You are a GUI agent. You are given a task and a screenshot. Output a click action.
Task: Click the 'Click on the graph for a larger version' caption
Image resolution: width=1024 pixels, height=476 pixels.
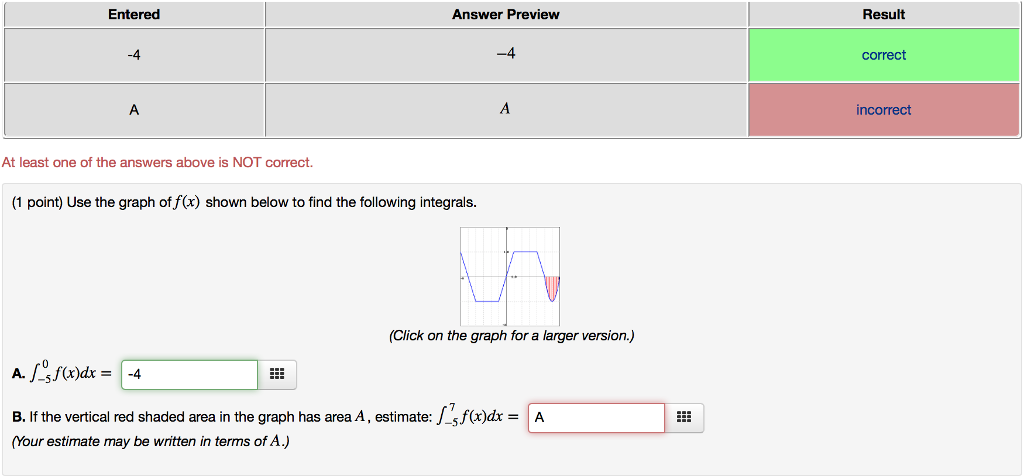pyautogui.click(x=511, y=336)
